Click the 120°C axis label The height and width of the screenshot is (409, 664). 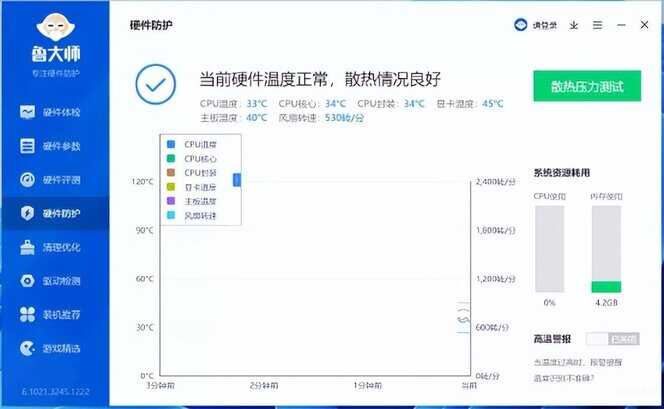coord(142,182)
